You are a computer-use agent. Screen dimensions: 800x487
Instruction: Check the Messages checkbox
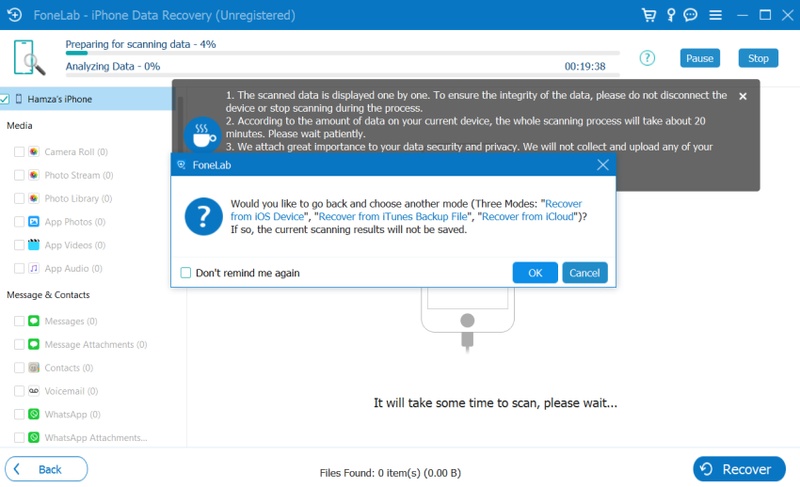pos(19,321)
